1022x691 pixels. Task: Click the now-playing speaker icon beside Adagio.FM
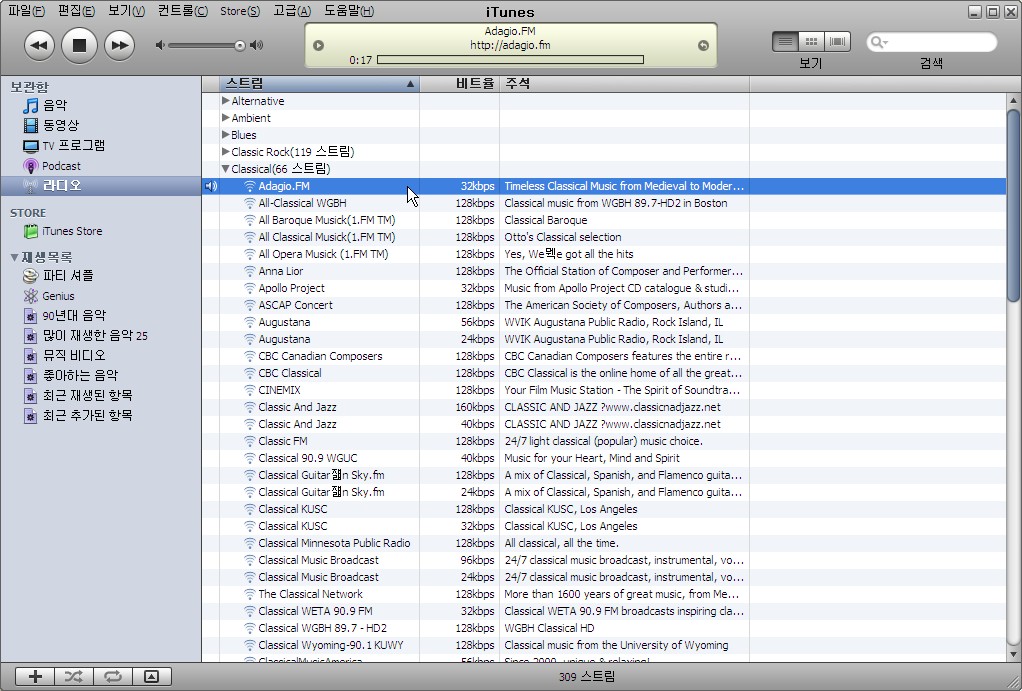tap(211, 186)
